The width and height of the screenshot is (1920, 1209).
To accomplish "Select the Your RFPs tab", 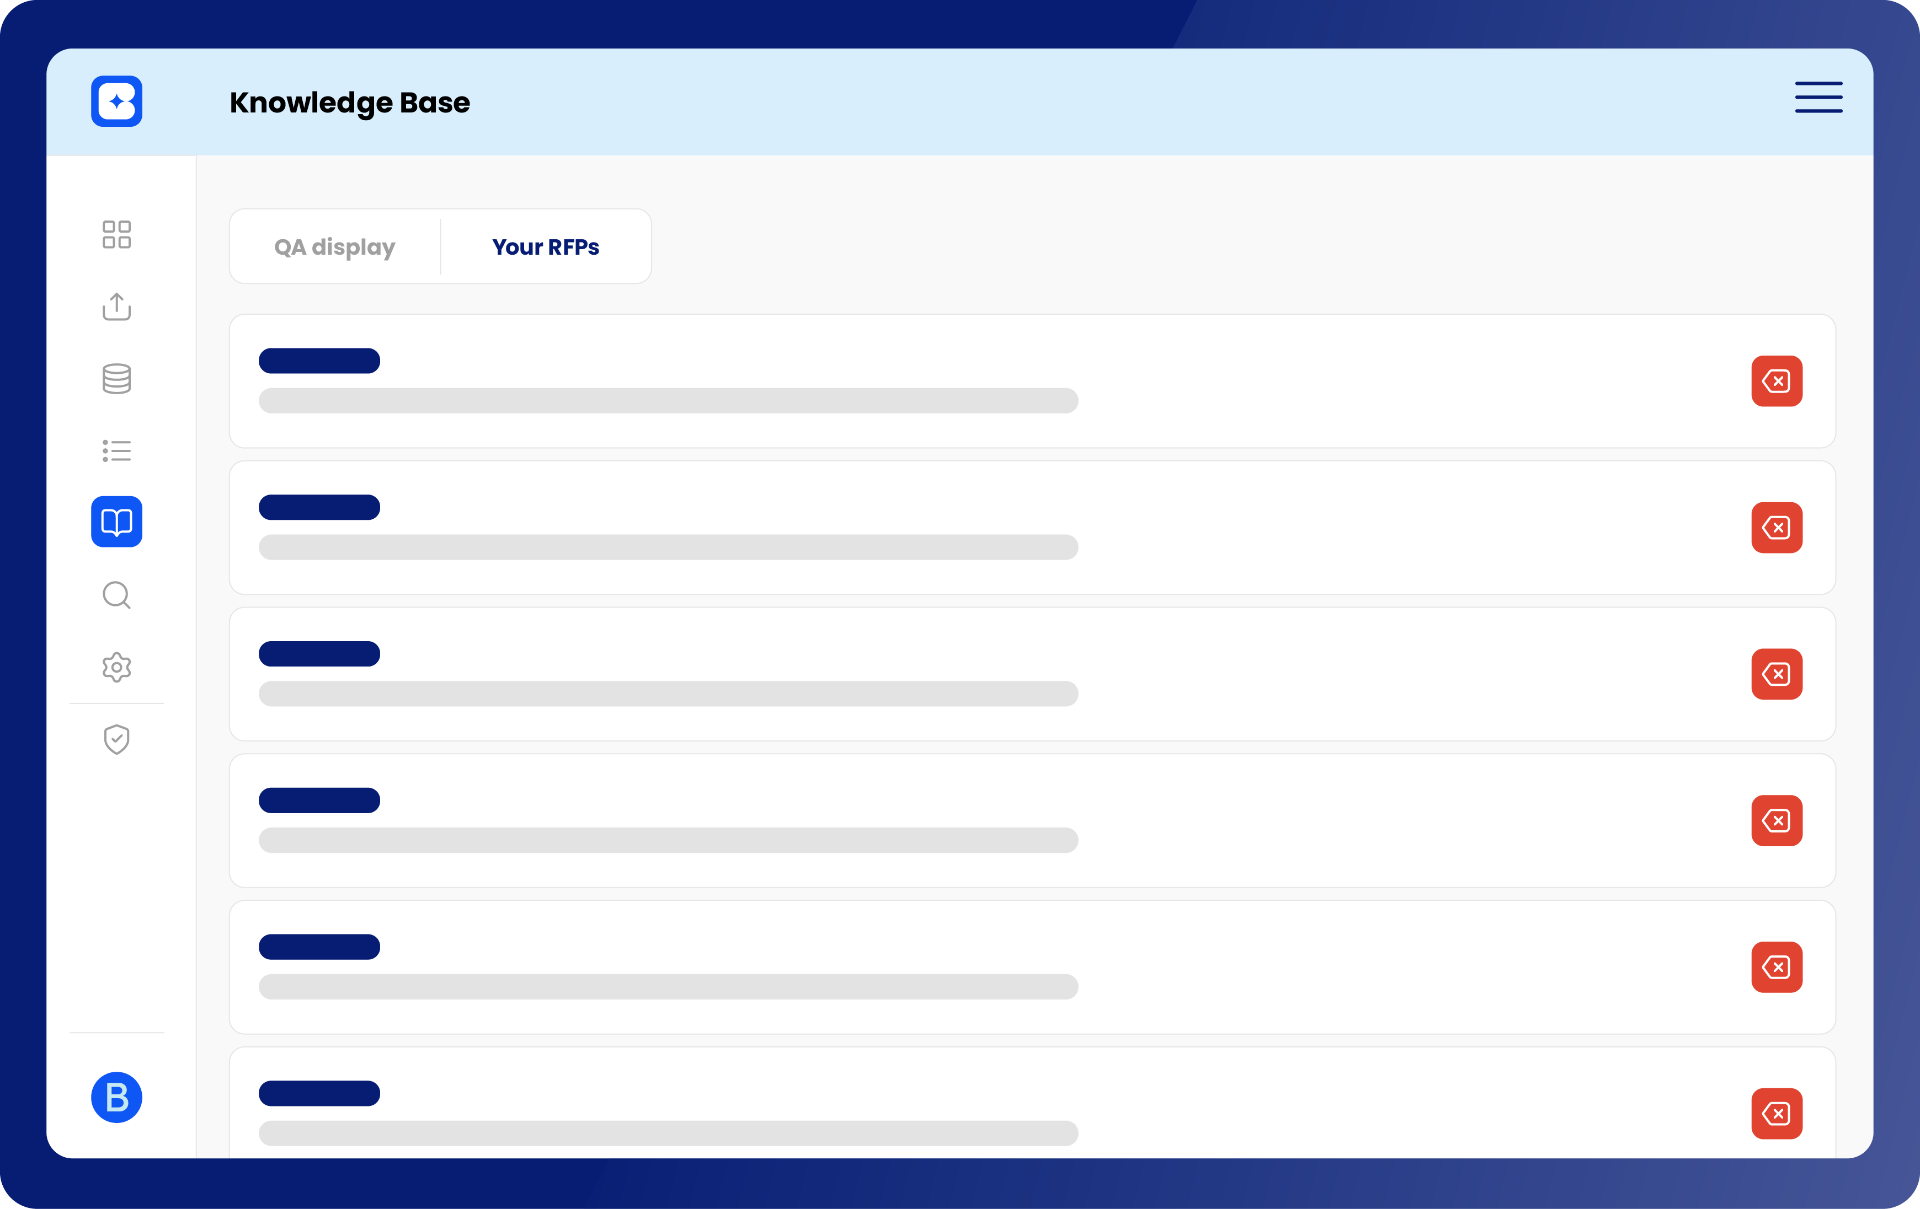I will tap(545, 246).
